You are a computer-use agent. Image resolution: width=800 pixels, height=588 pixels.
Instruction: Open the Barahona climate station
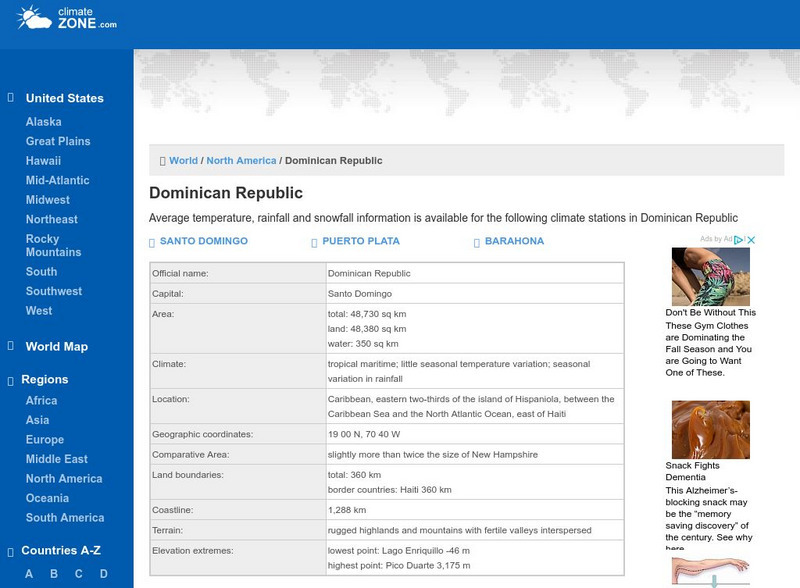point(514,241)
